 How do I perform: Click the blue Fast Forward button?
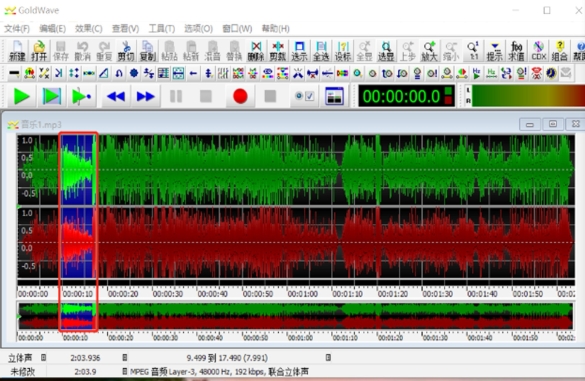[x=146, y=97]
